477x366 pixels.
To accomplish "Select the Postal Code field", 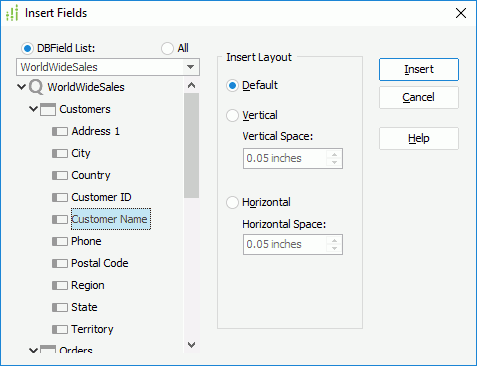I will pyautogui.click(x=100, y=263).
